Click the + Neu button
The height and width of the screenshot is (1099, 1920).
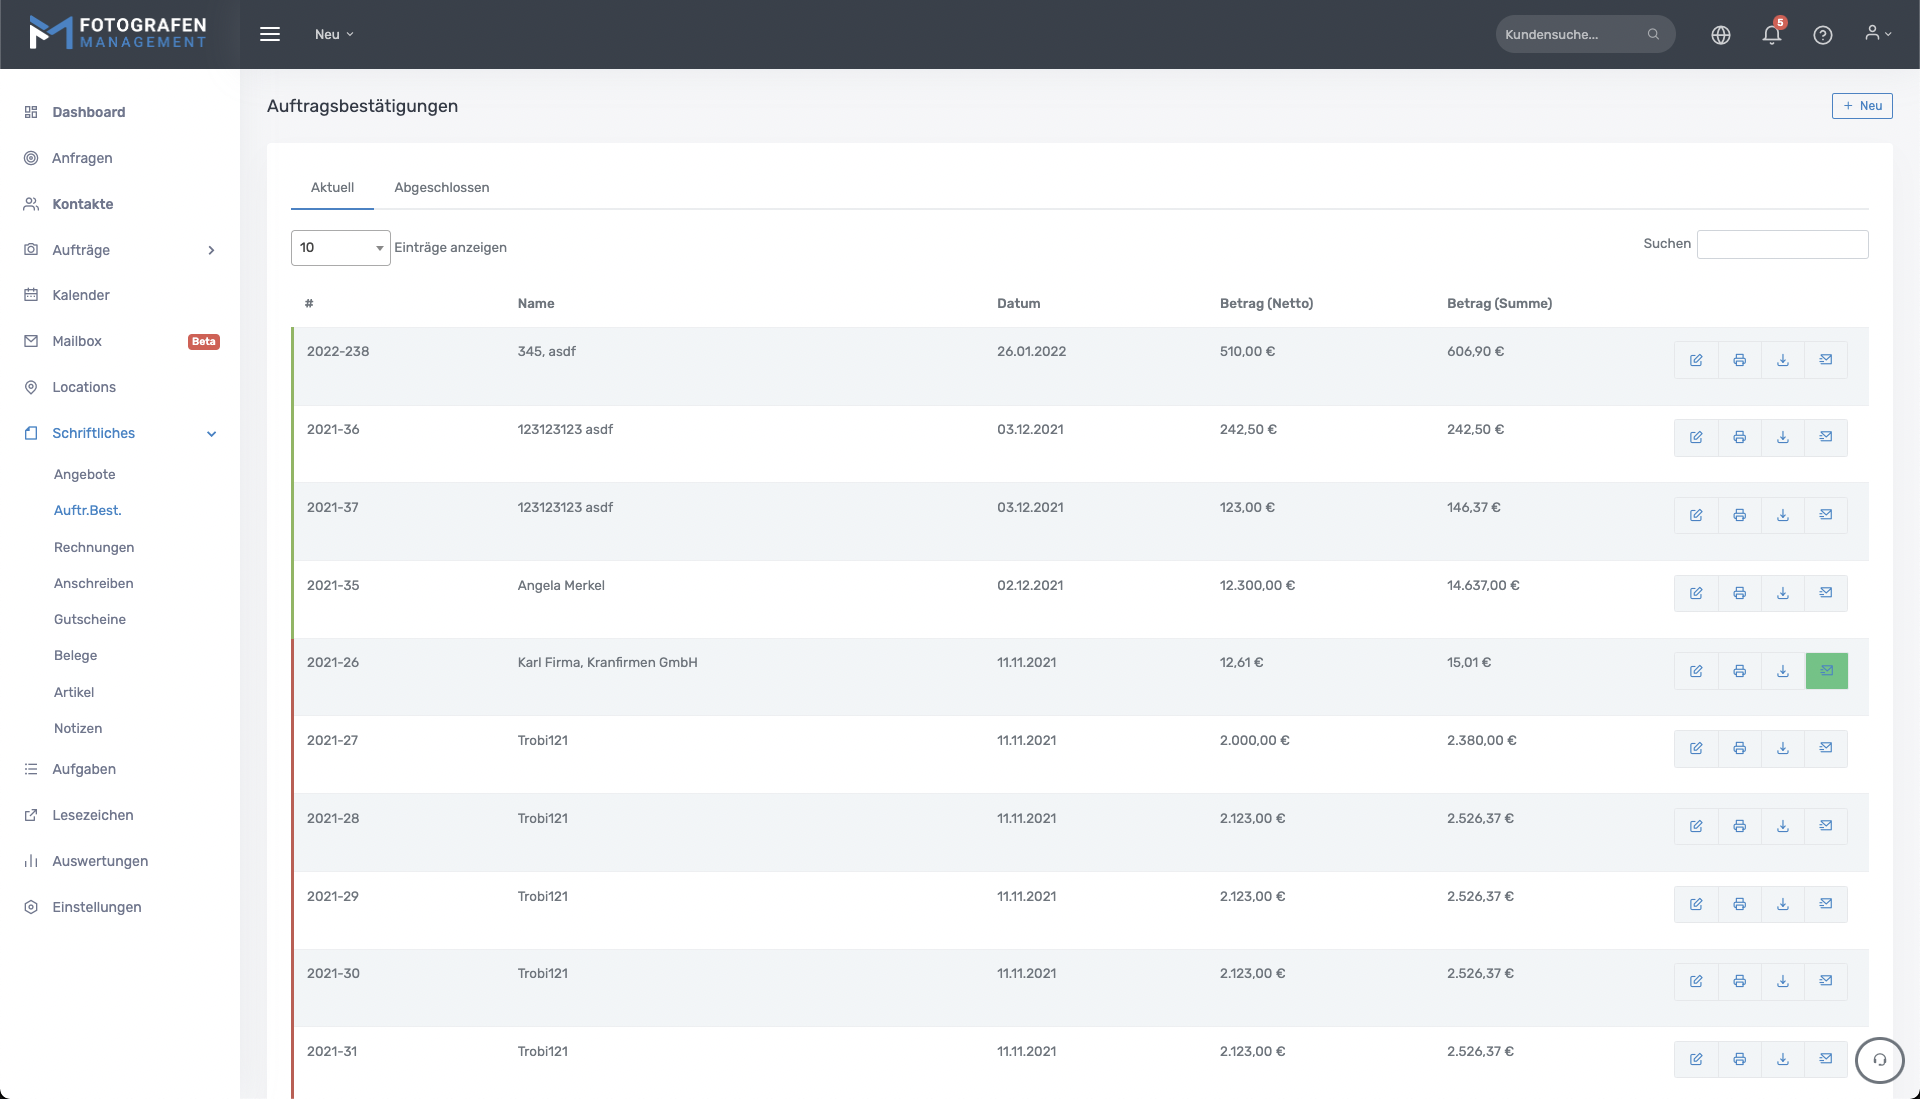[1861, 106]
